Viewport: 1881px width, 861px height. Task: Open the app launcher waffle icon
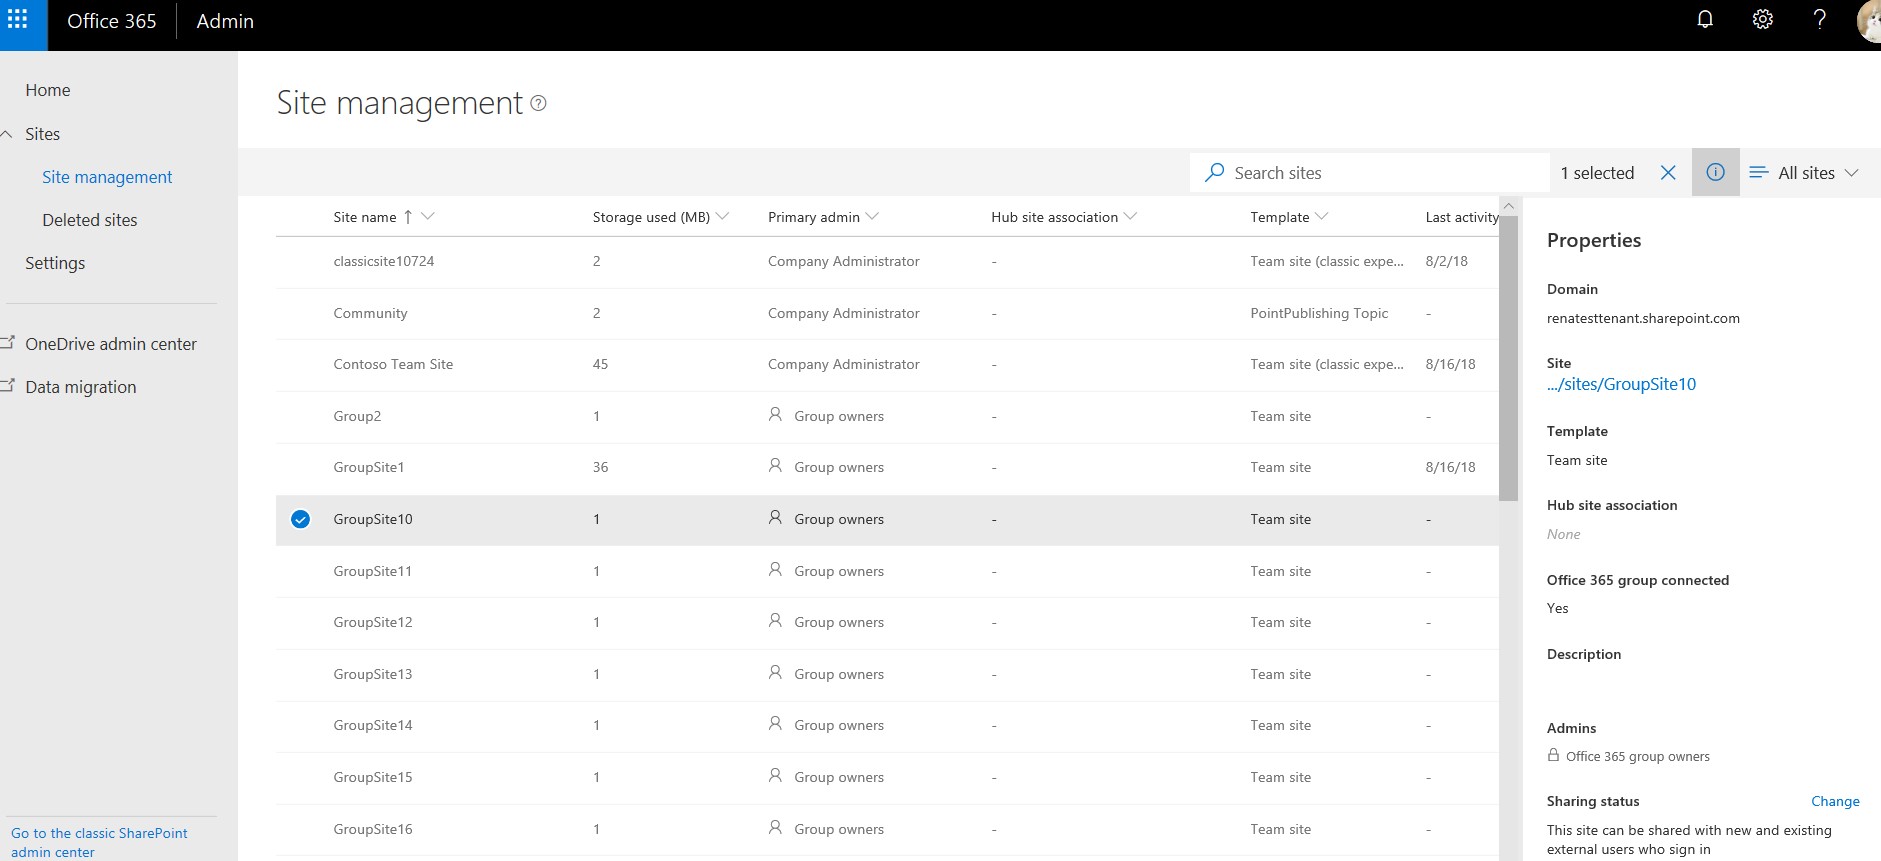tap(18, 20)
